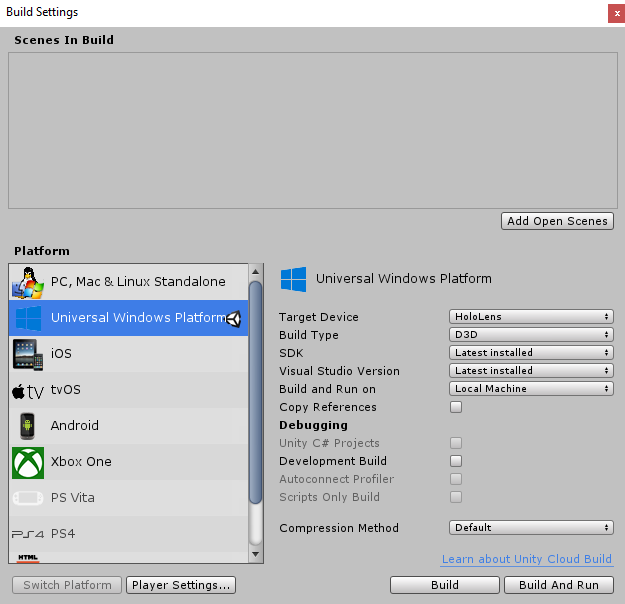This screenshot has height=604, width=625.
Task: Click the Visual Studio Version label
Action: click(339, 371)
